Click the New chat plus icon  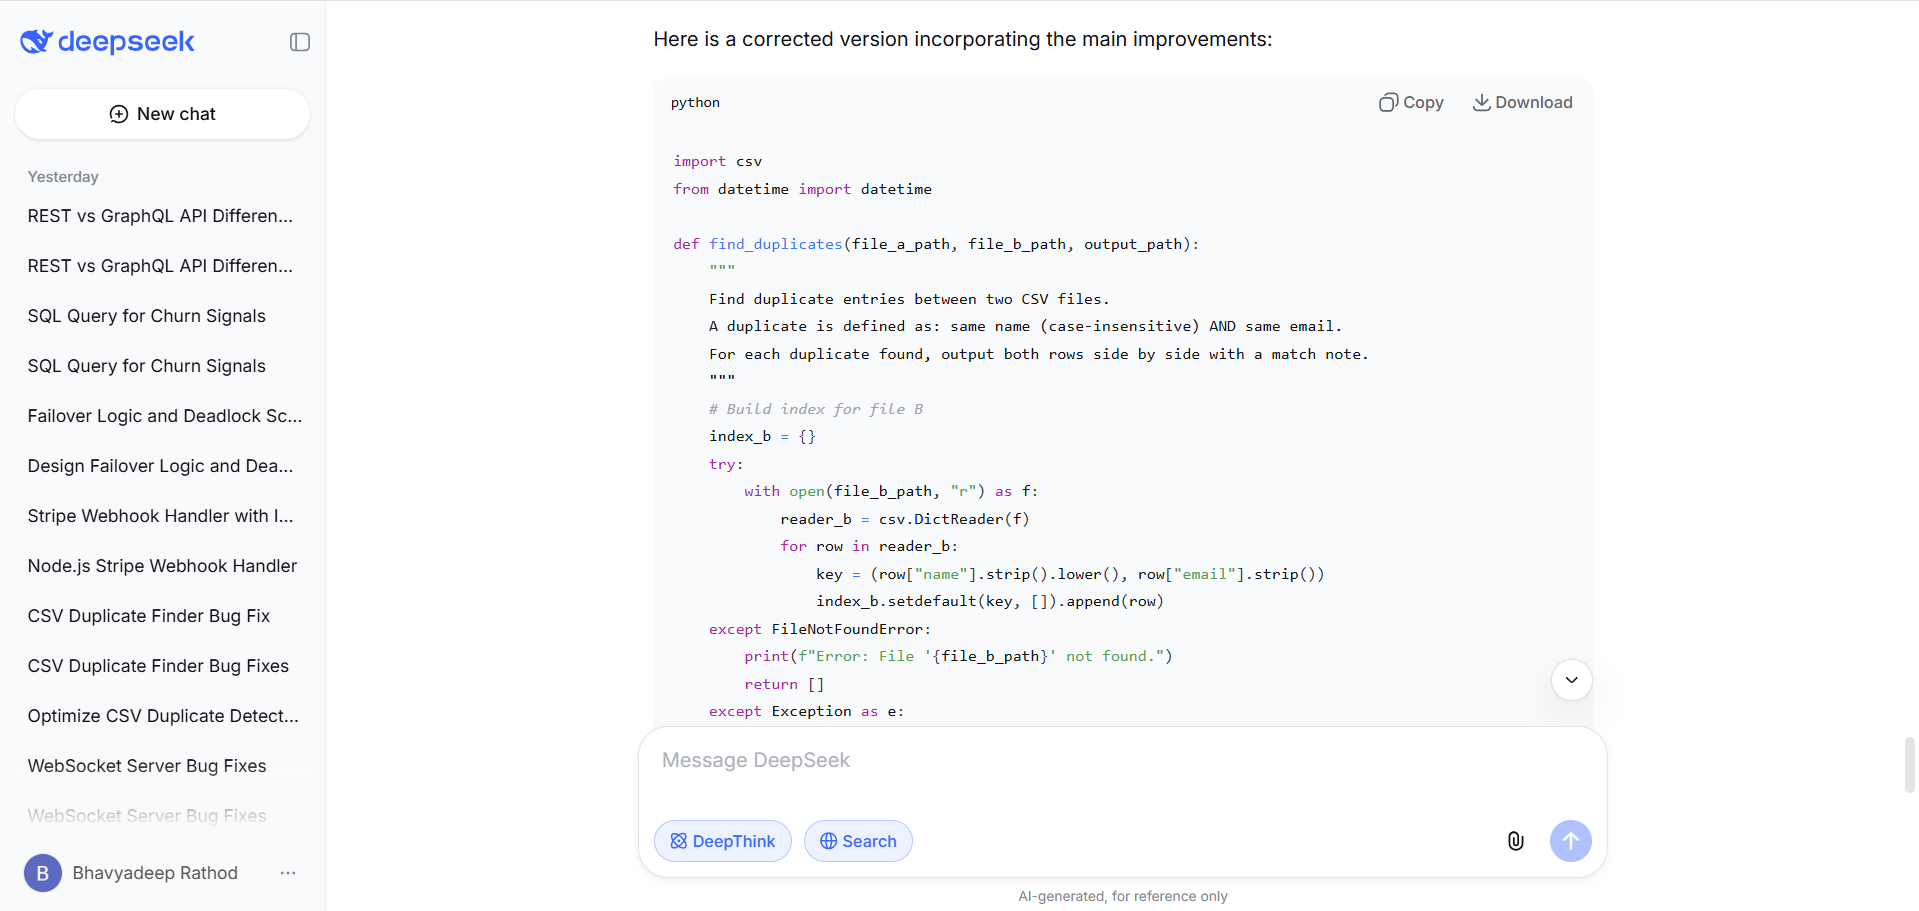[118, 113]
